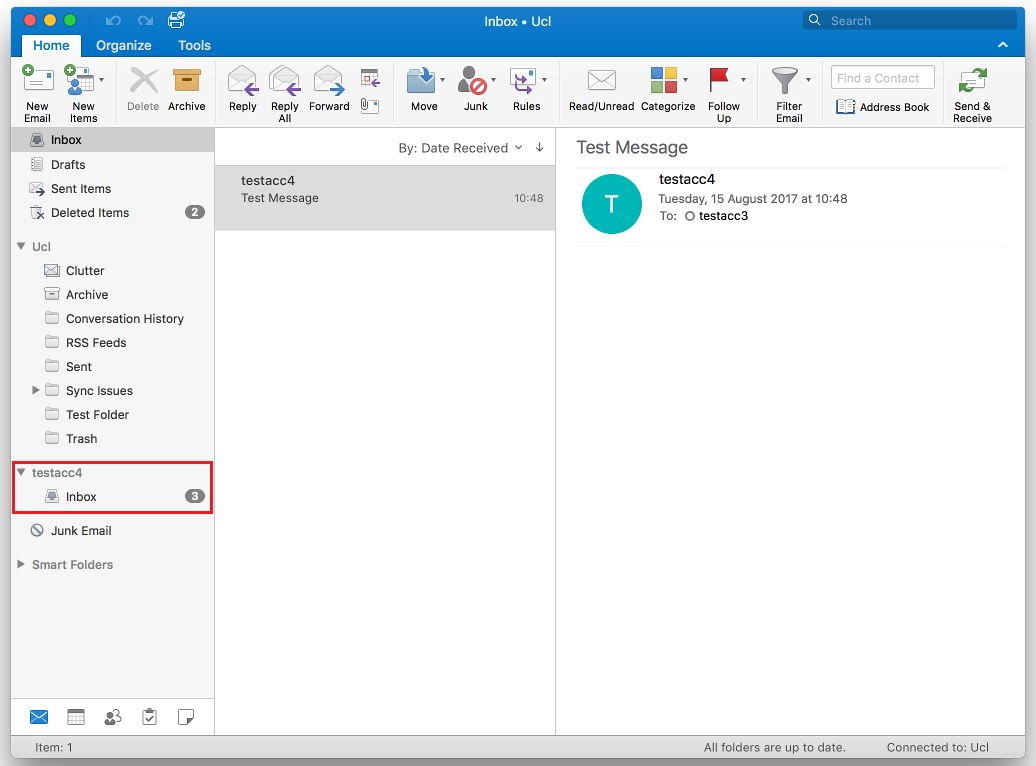Open the Address Book

(x=883, y=106)
